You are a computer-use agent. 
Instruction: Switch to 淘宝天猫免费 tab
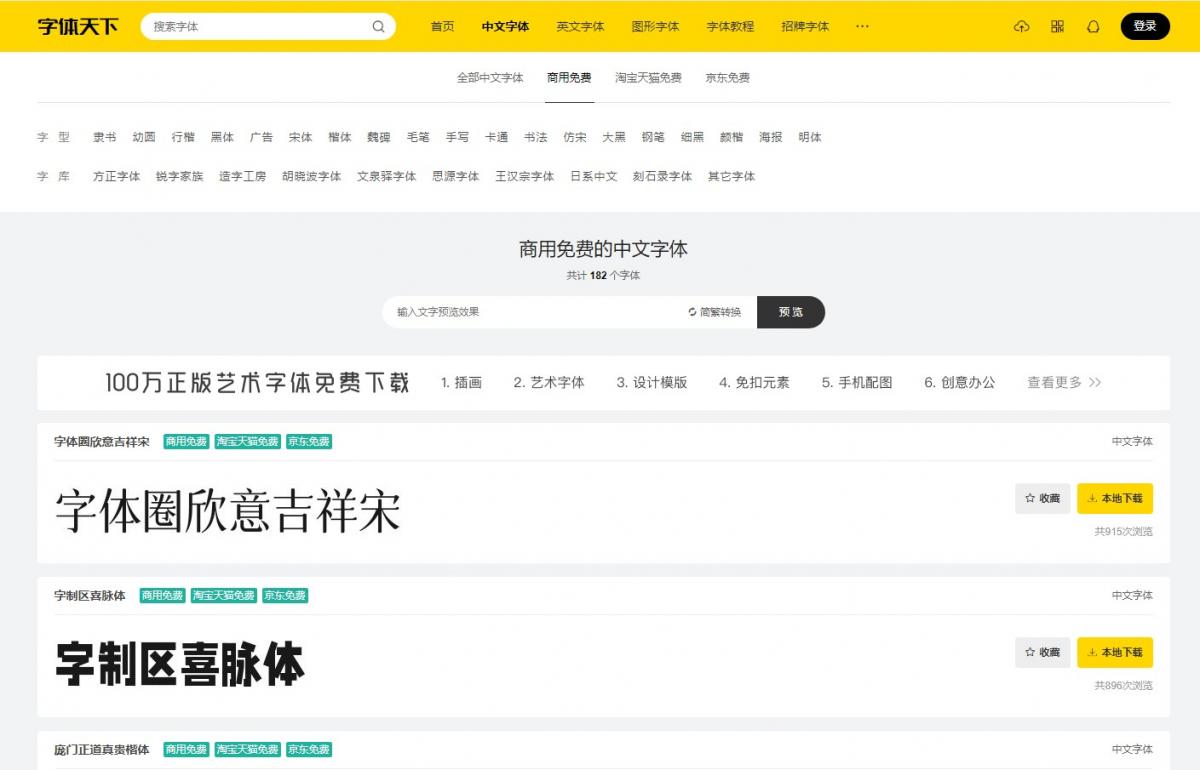coord(648,78)
